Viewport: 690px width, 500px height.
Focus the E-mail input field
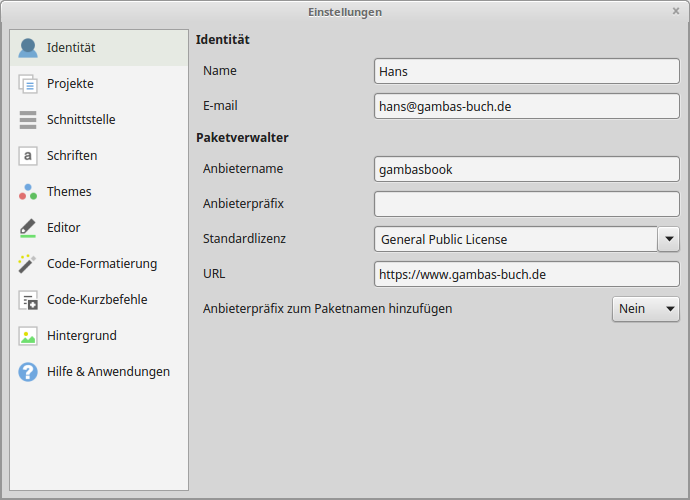click(x=526, y=106)
